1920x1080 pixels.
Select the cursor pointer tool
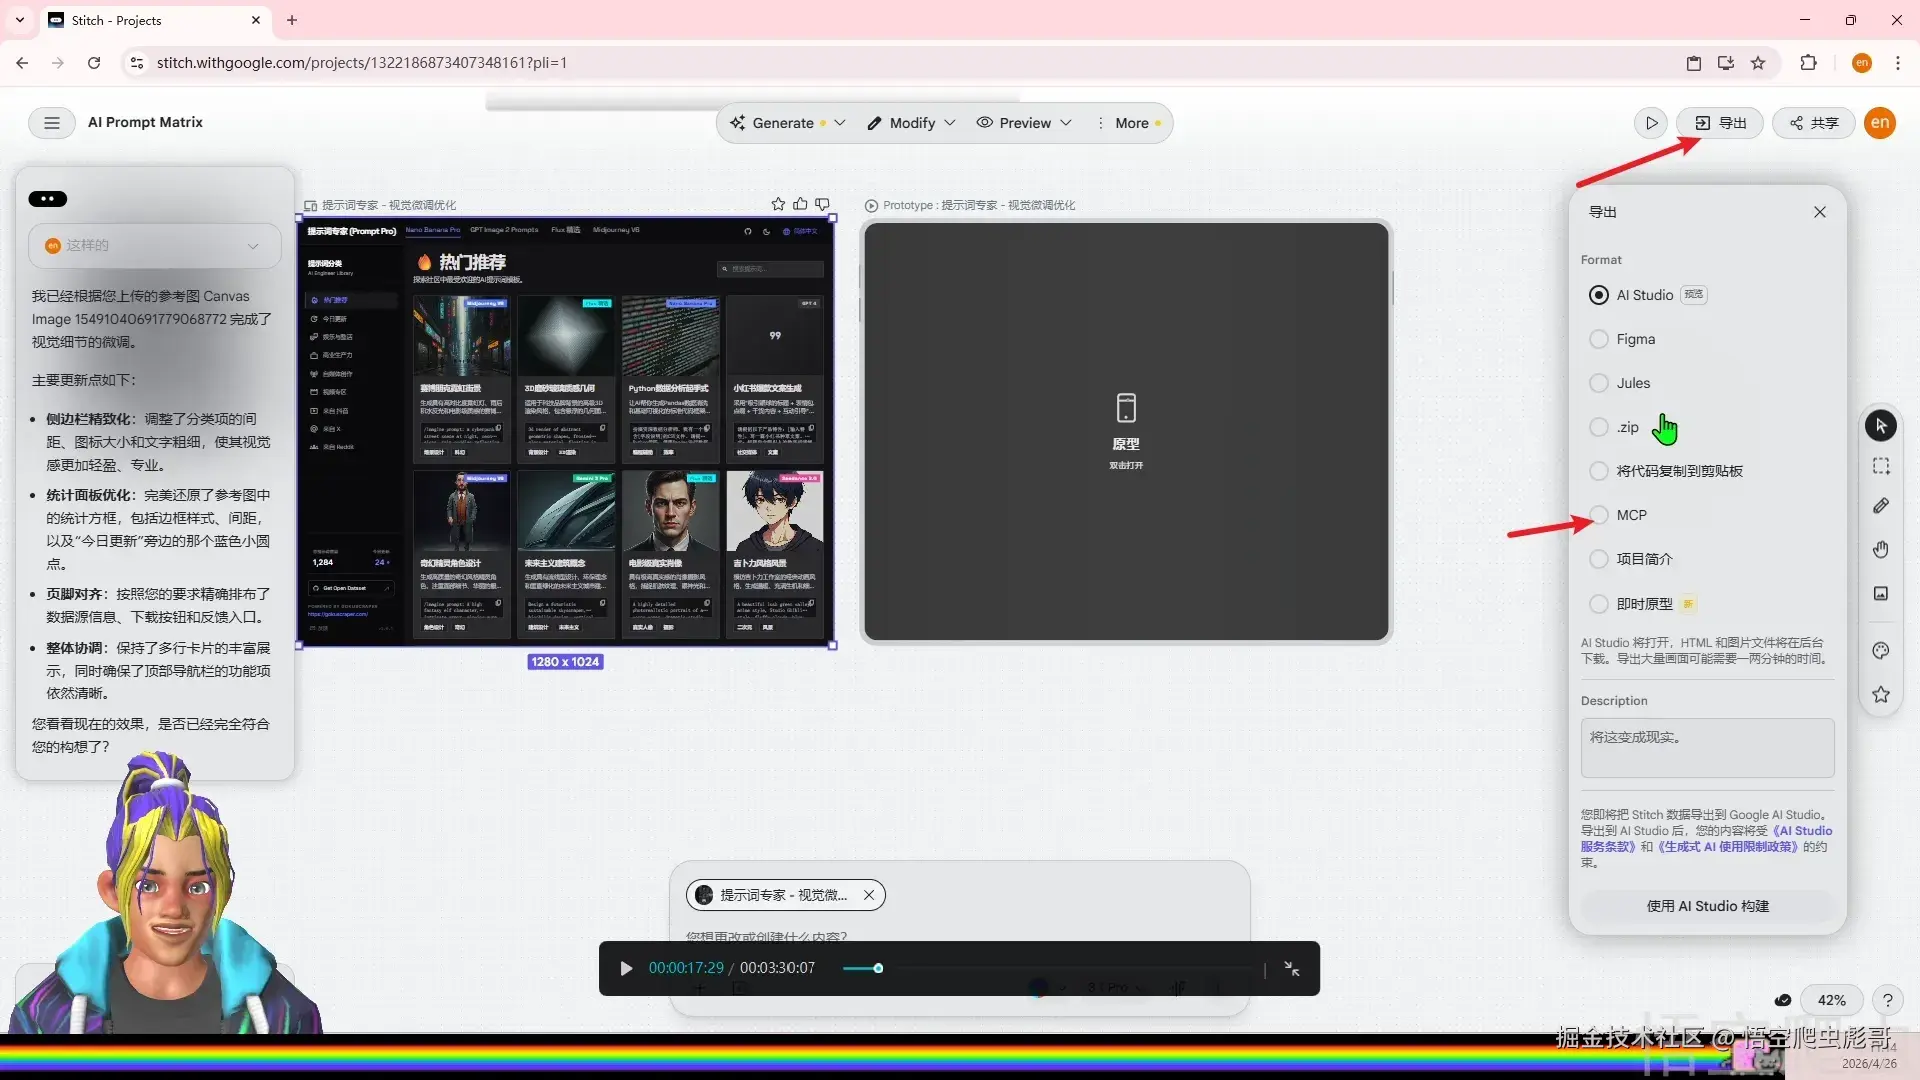point(1881,425)
